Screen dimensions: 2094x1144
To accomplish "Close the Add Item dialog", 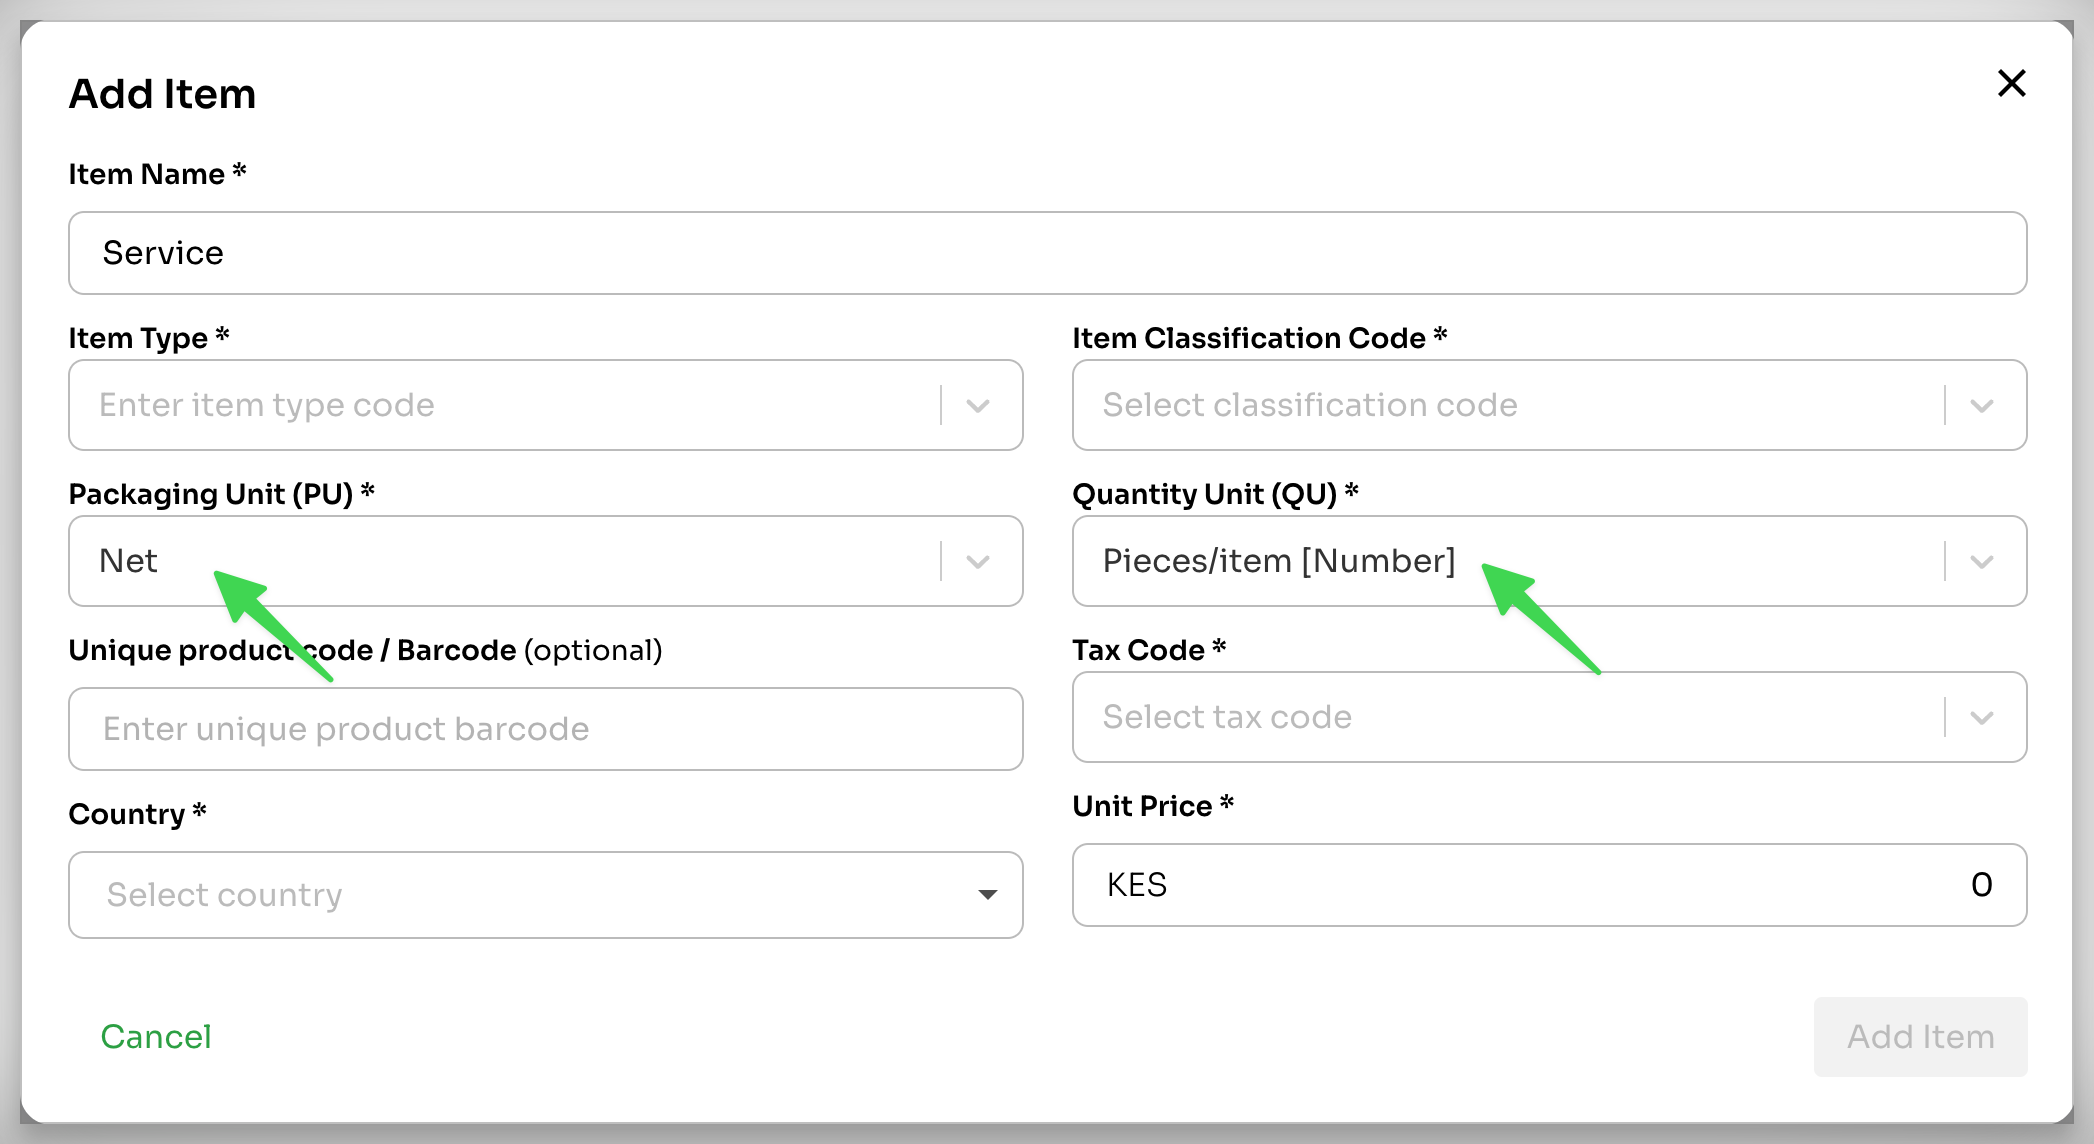I will [2011, 83].
